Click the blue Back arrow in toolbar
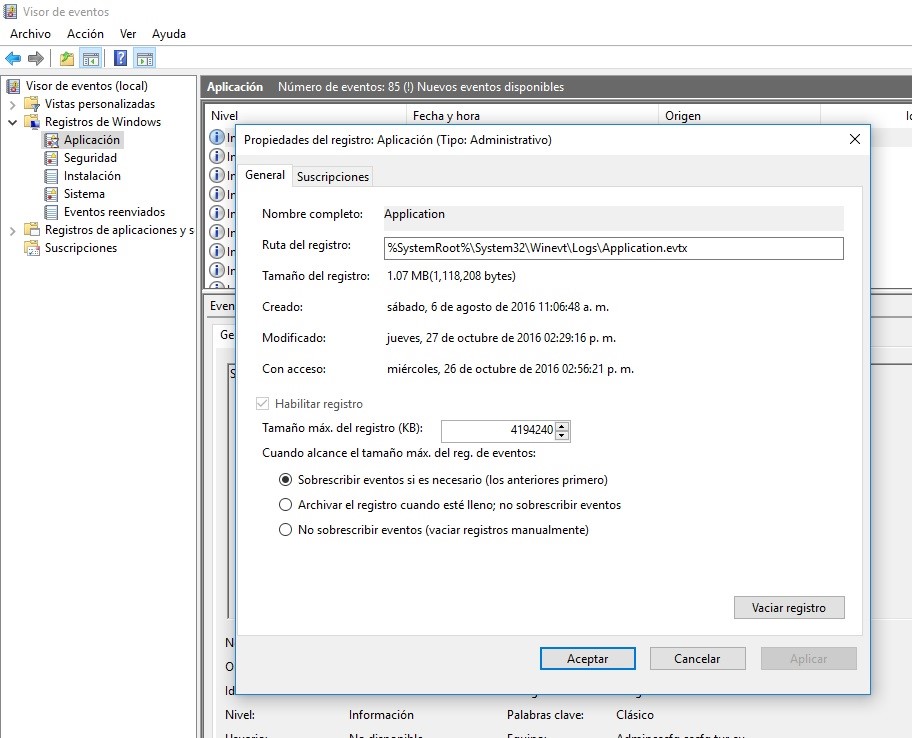Screen dimensions: 912x738 [x=13, y=58]
